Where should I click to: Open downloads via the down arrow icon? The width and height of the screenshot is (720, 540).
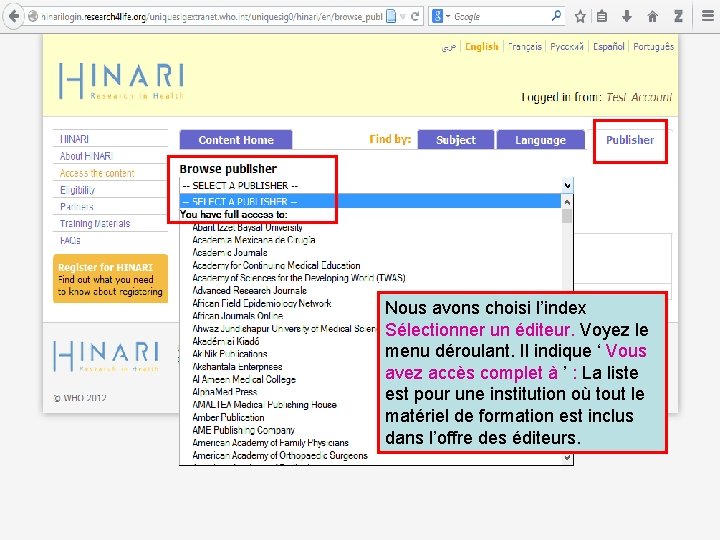[627, 17]
